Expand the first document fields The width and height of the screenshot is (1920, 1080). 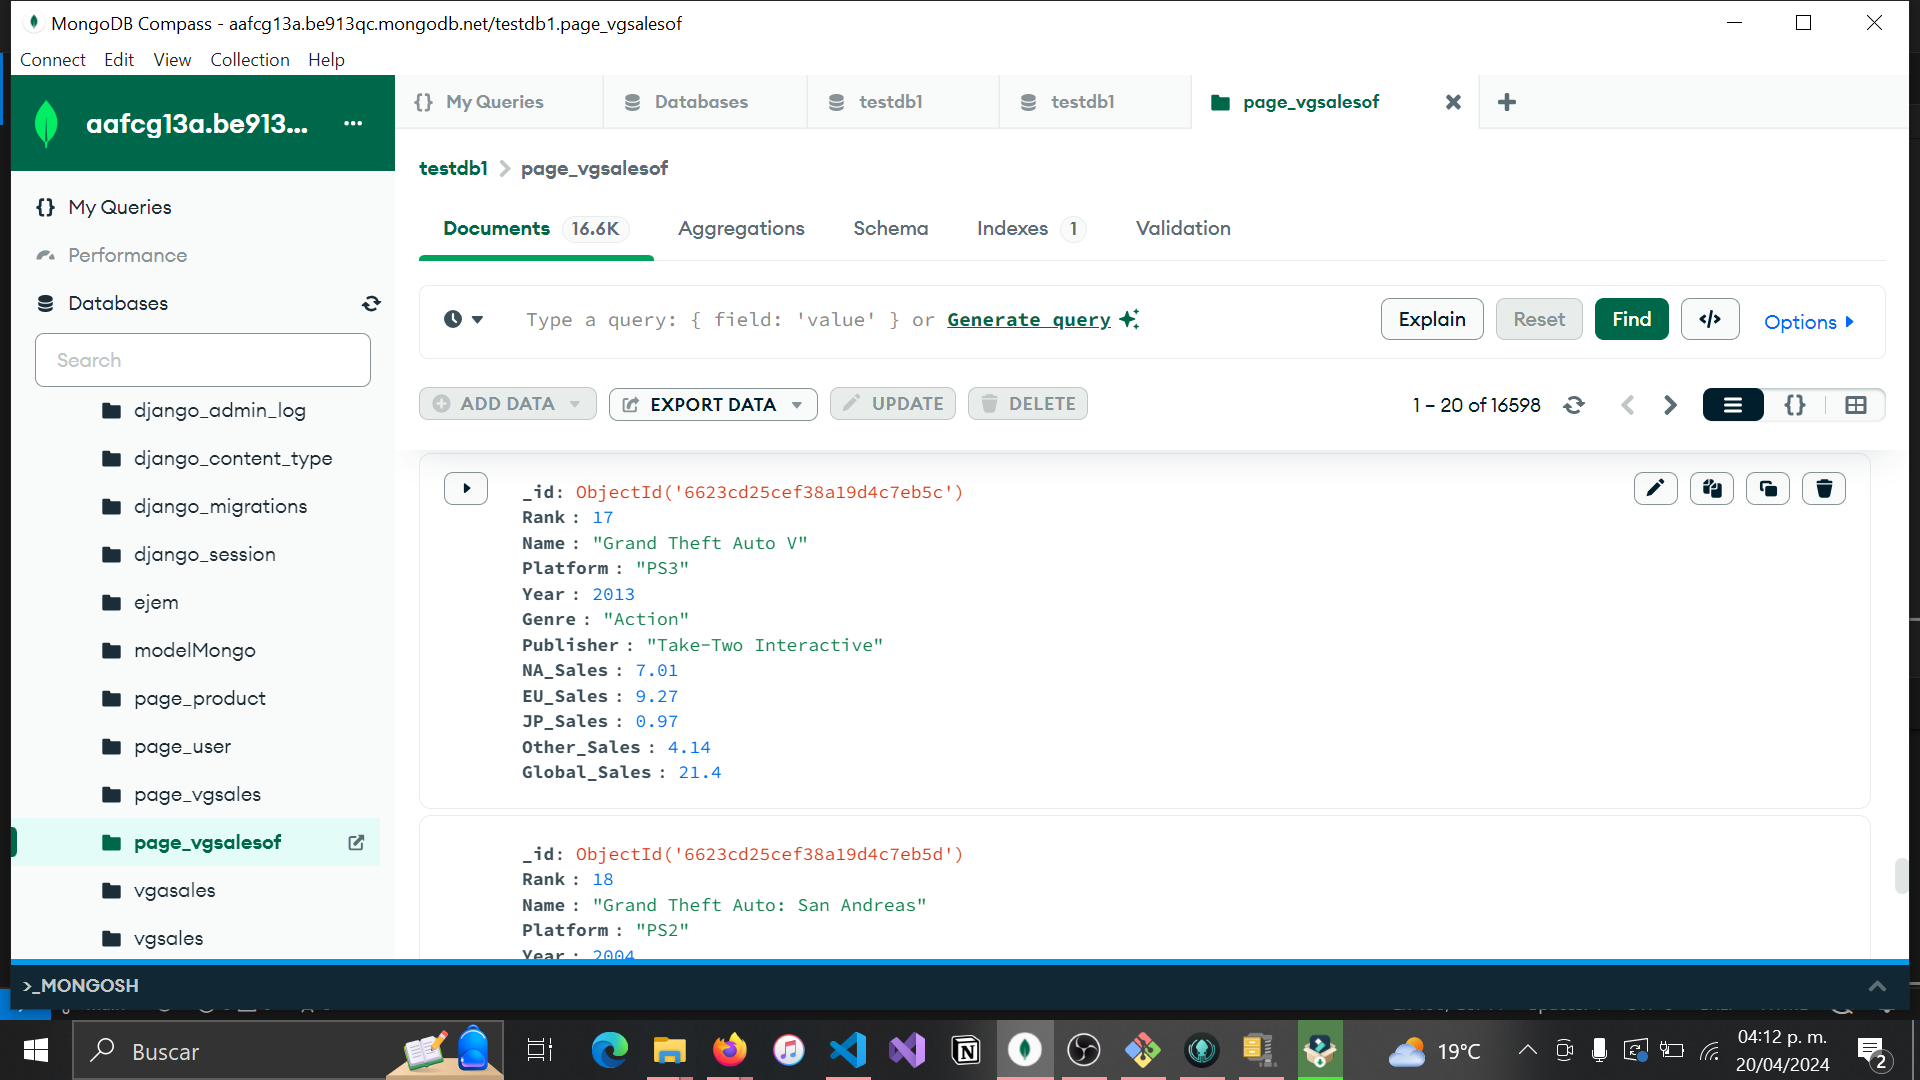pyautogui.click(x=466, y=488)
